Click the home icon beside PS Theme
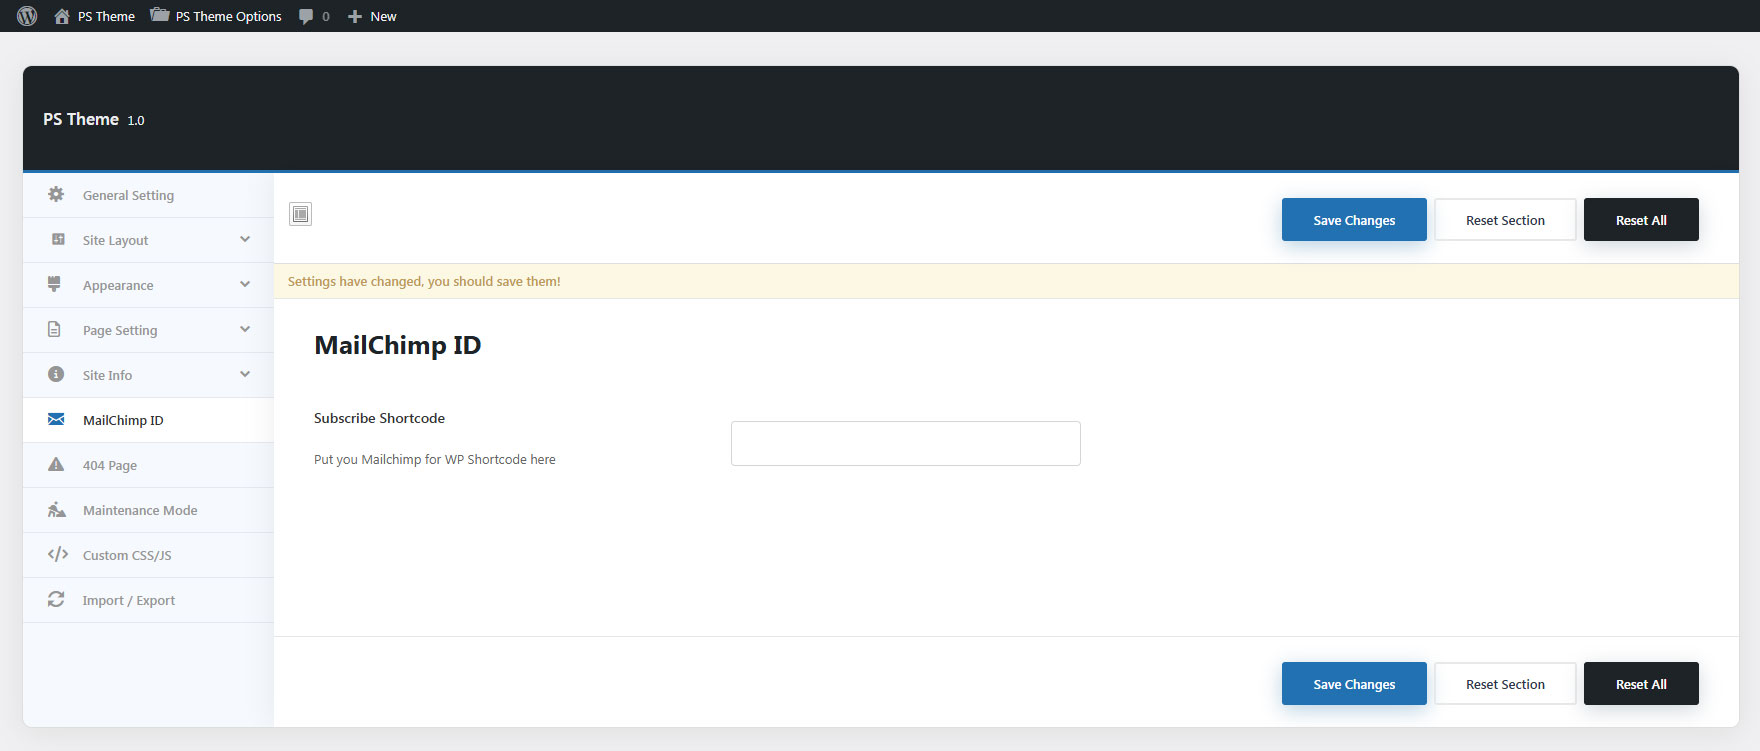This screenshot has width=1760, height=751. [x=62, y=16]
